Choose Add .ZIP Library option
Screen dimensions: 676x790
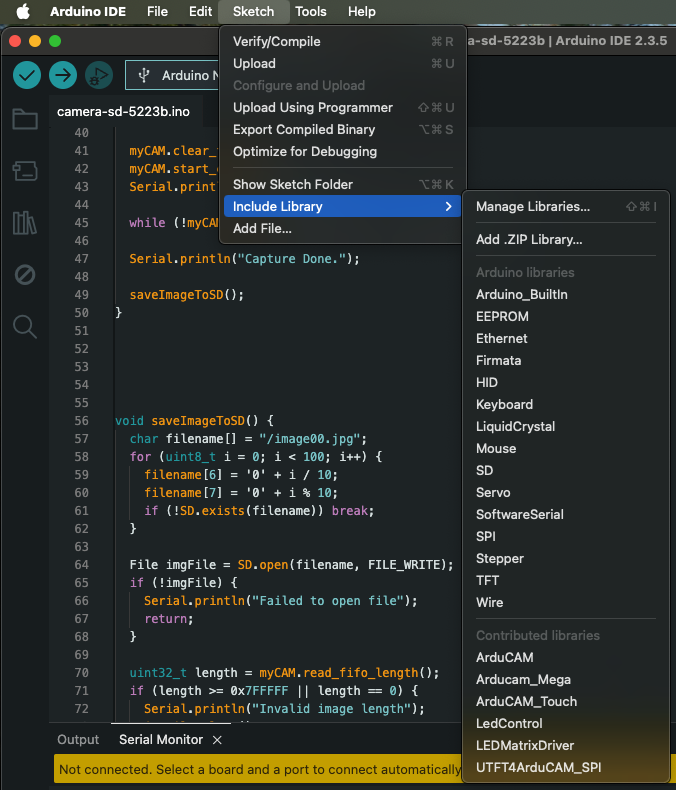[x=528, y=240]
